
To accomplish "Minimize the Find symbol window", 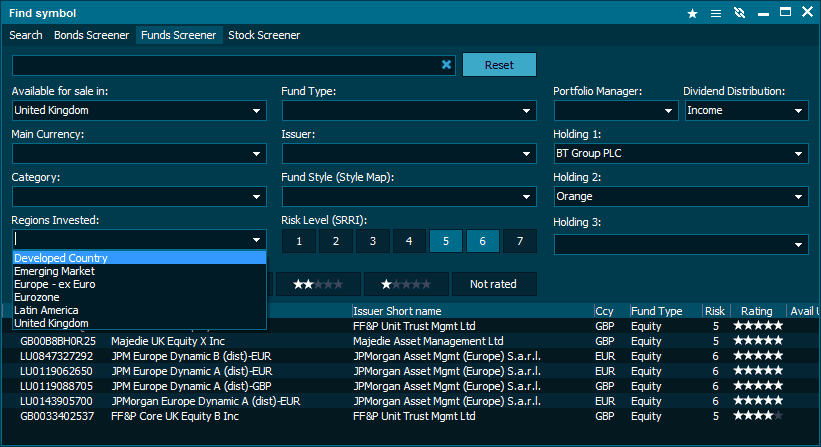I will (x=763, y=13).
